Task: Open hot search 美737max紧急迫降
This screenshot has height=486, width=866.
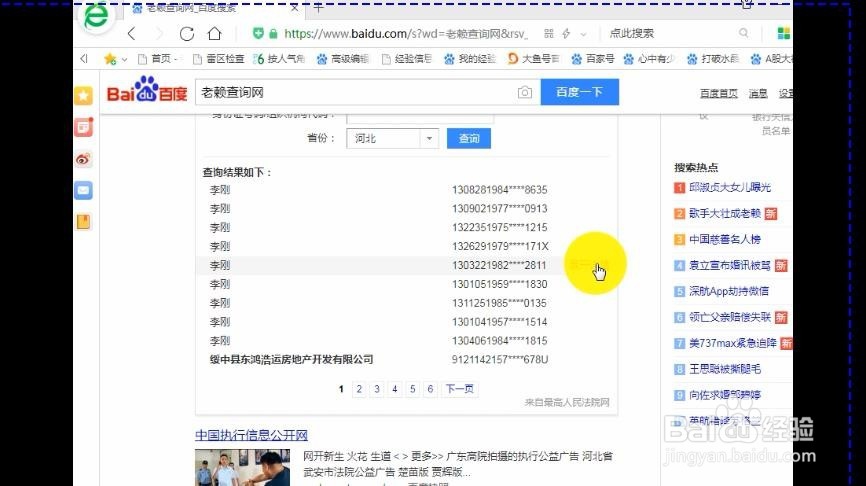Action: click(732, 343)
